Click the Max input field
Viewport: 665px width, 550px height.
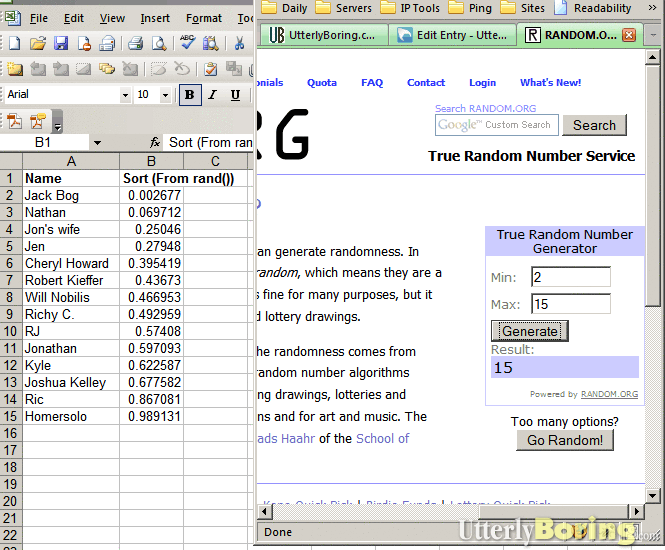click(x=570, y=304)
